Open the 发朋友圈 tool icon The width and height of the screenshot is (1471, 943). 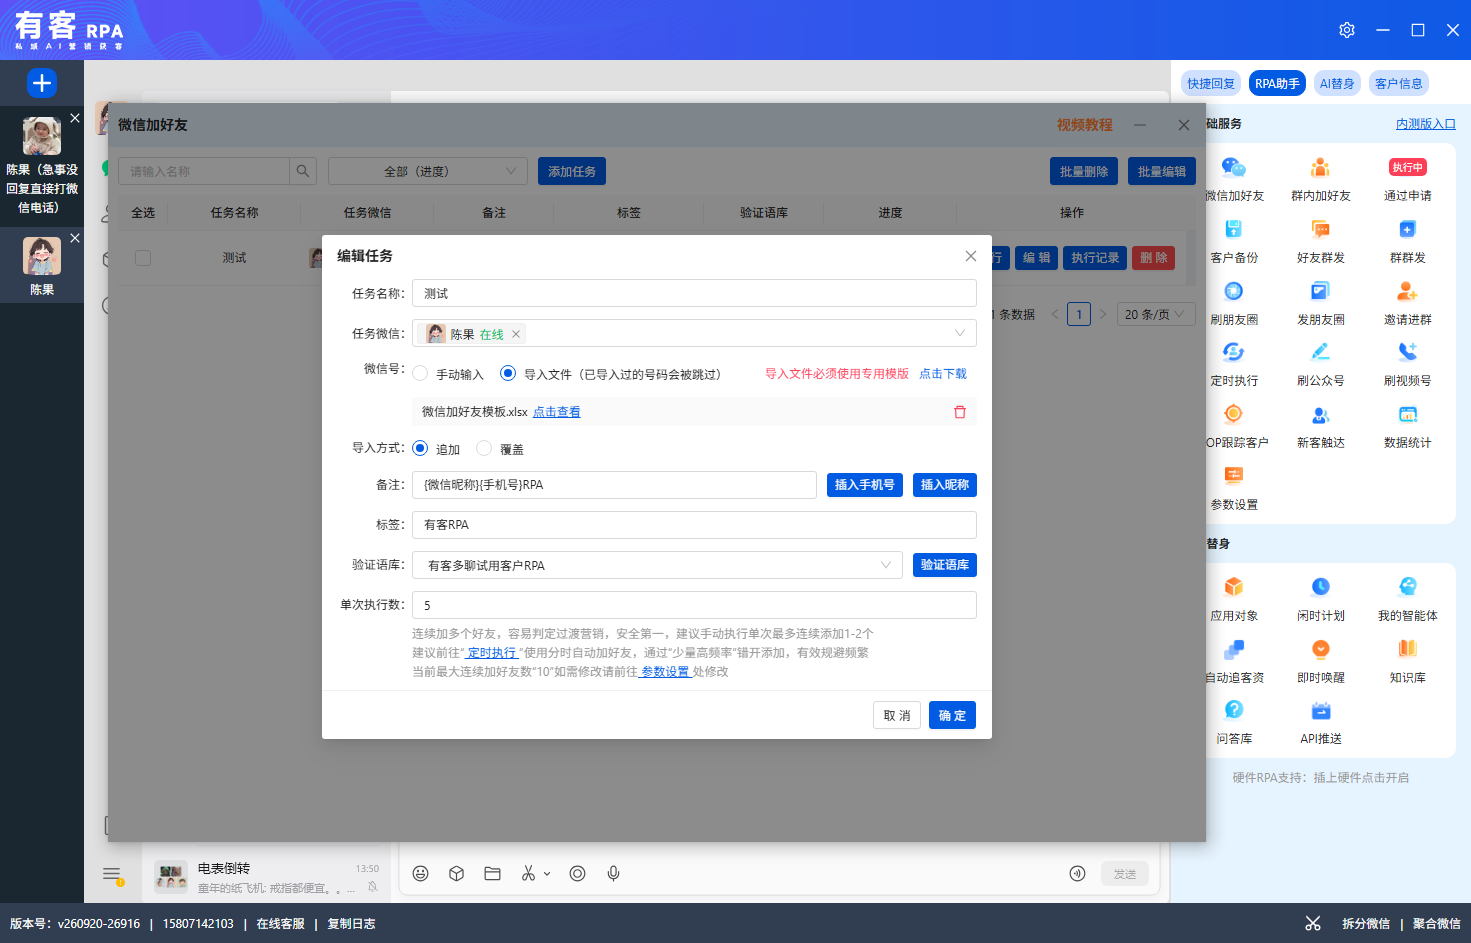(x=1321, y=292)
